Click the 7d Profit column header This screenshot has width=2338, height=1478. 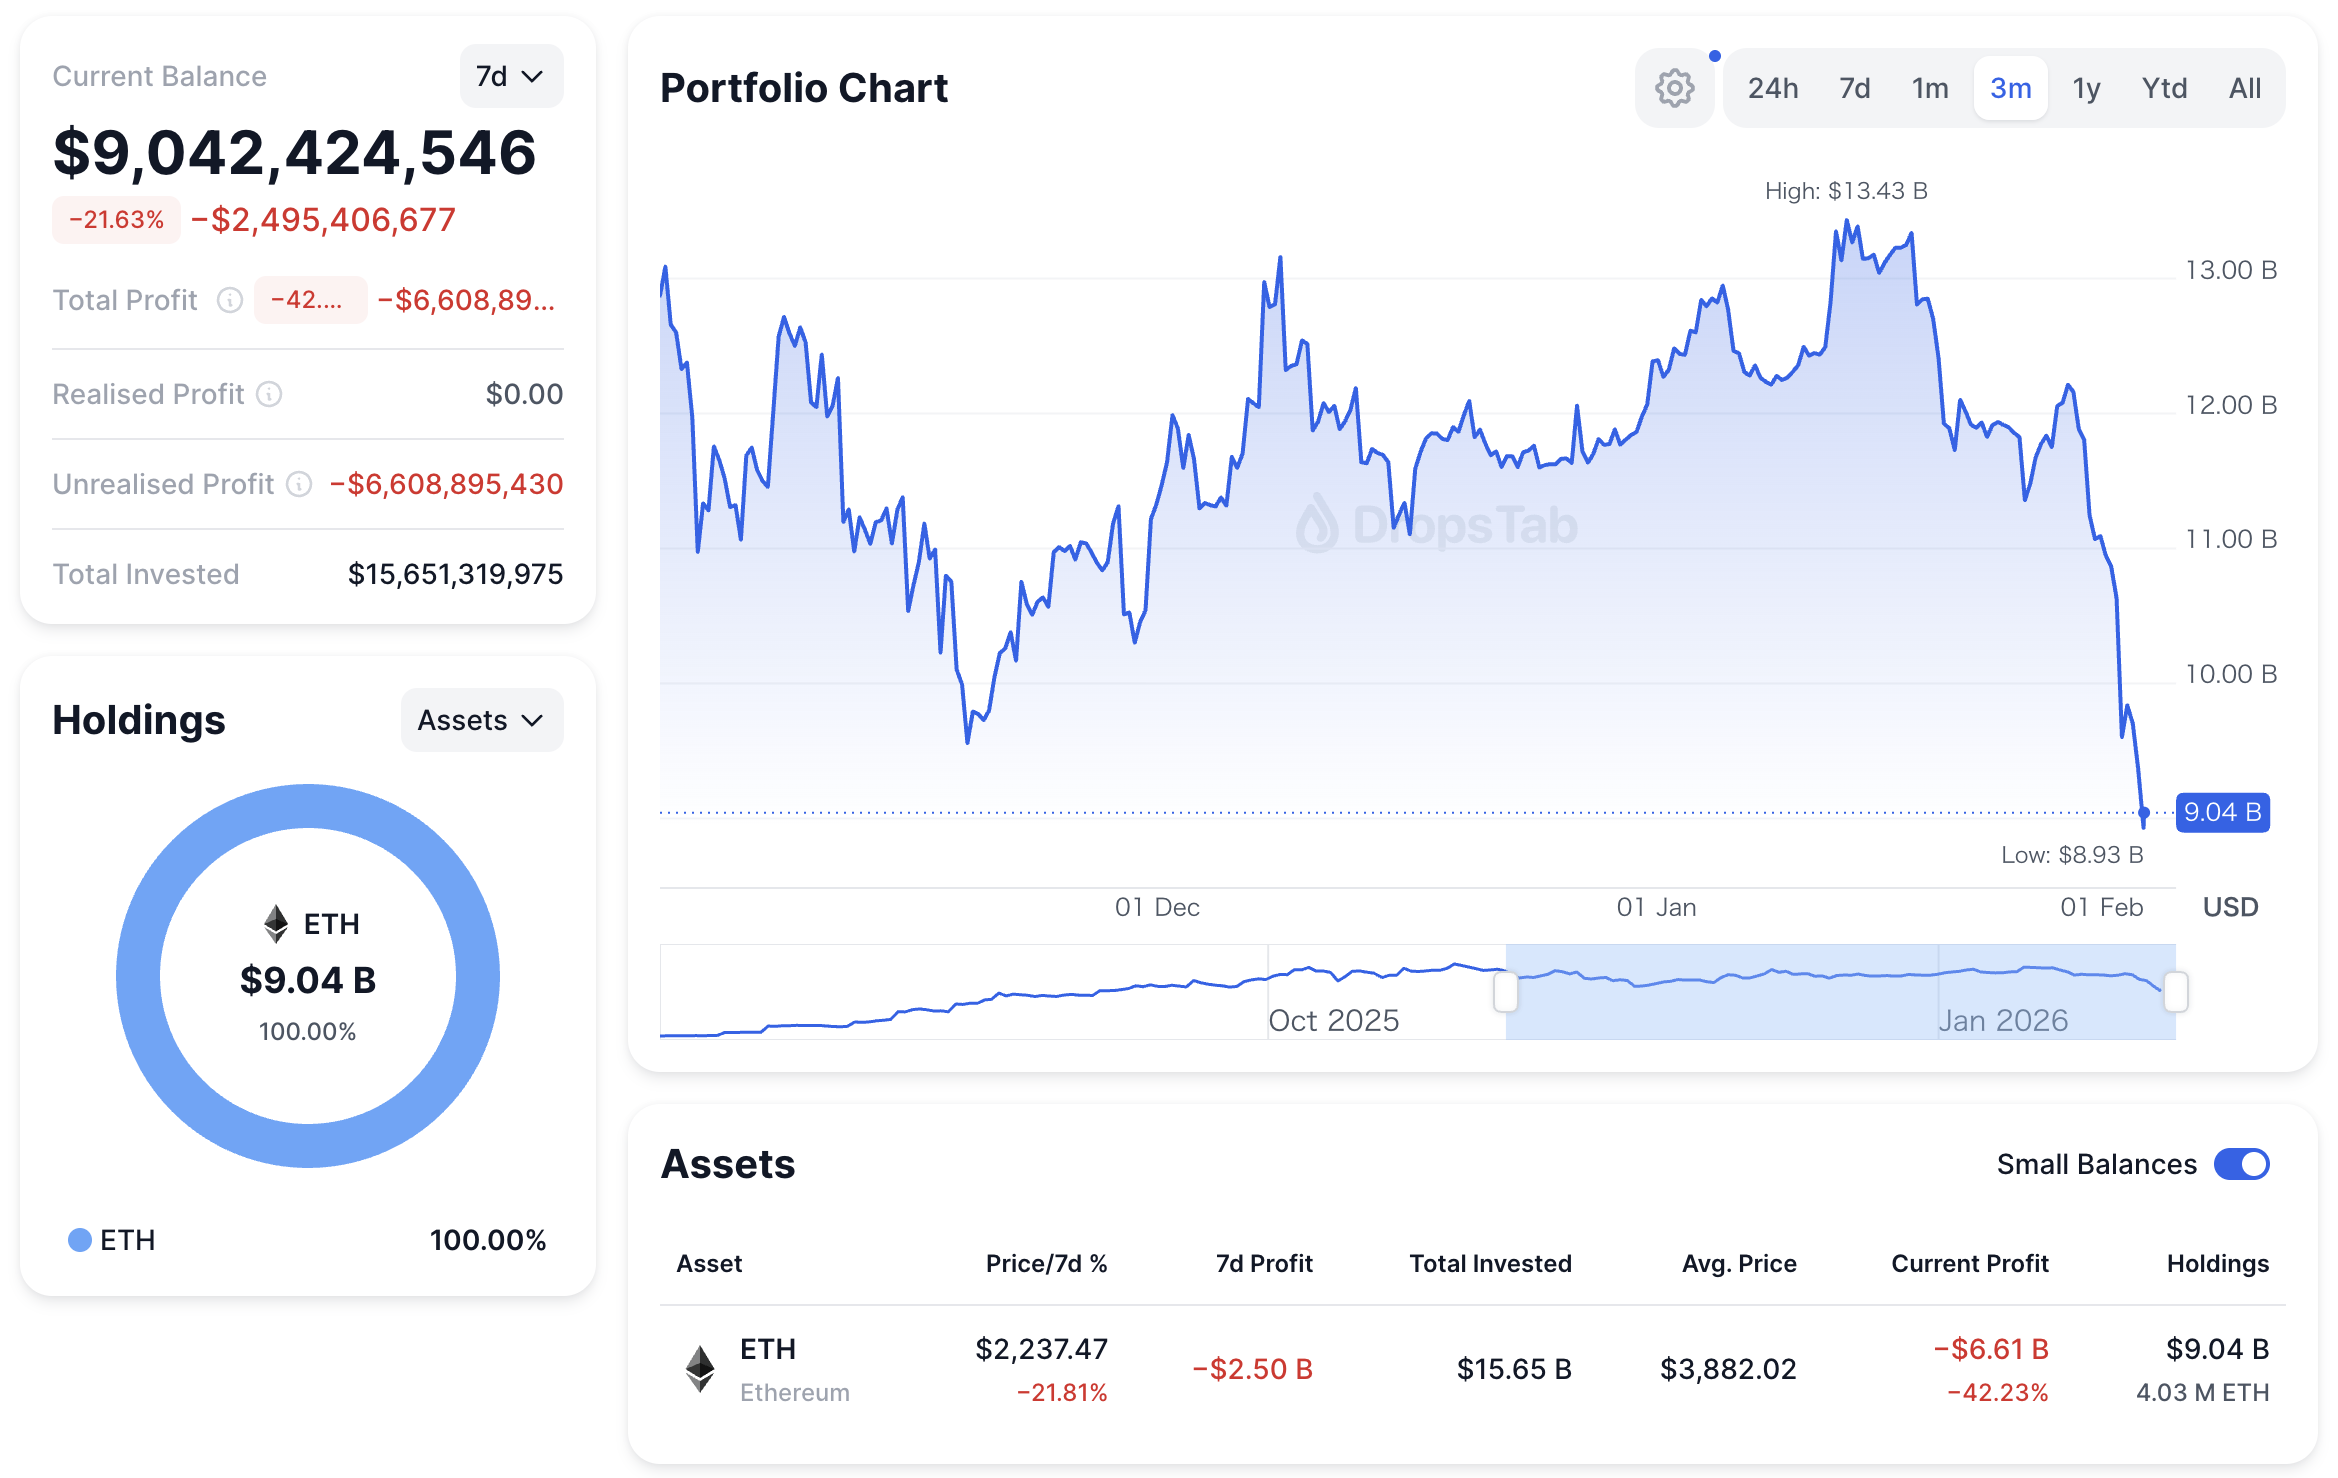coord(1263,1263)
